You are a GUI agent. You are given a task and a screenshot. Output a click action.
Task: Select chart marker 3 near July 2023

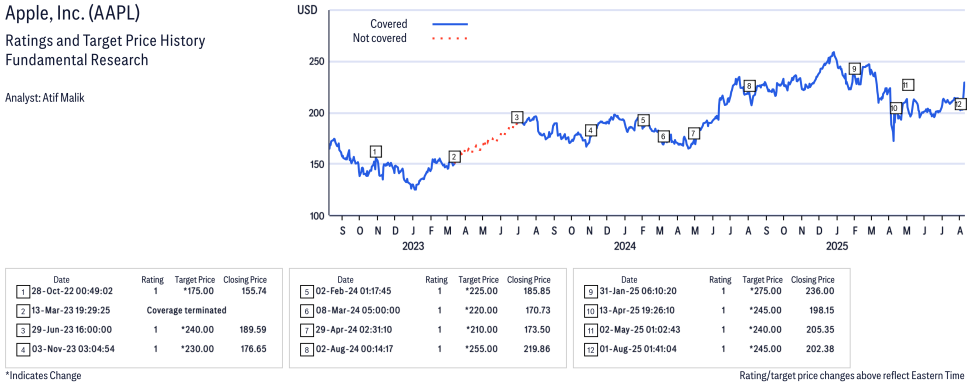coord(517,117)
